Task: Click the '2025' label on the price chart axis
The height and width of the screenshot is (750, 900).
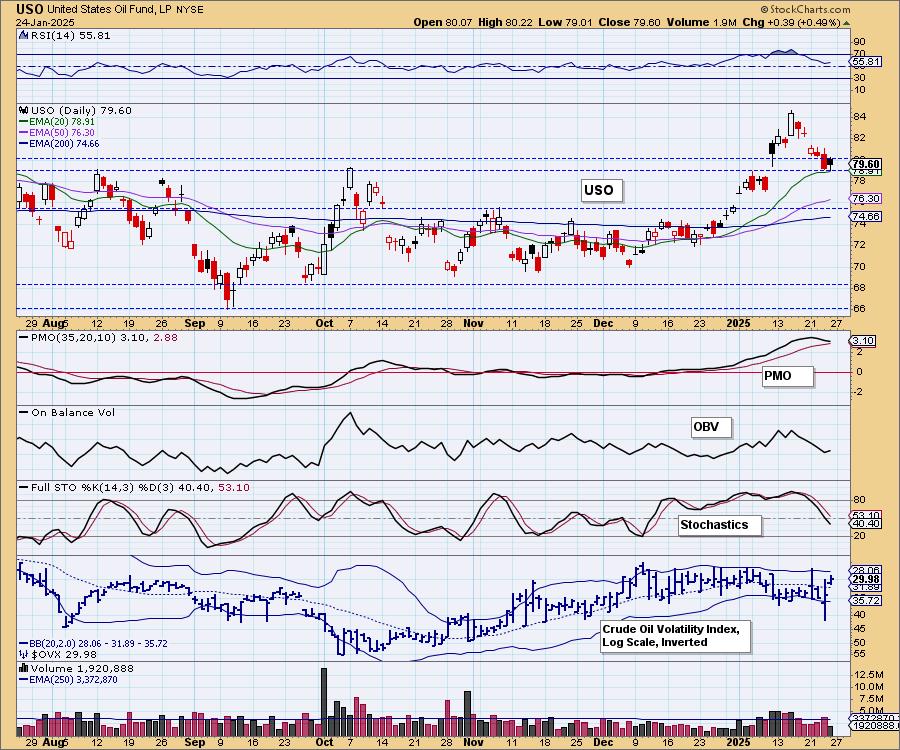Action: [x=738, y=323]
